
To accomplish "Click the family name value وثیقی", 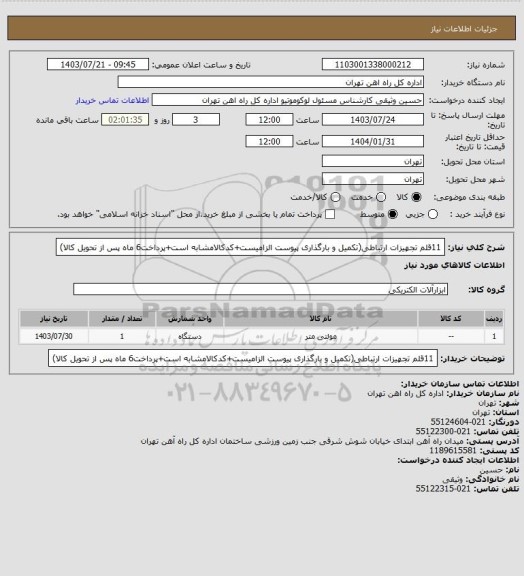I will (453, 479).
